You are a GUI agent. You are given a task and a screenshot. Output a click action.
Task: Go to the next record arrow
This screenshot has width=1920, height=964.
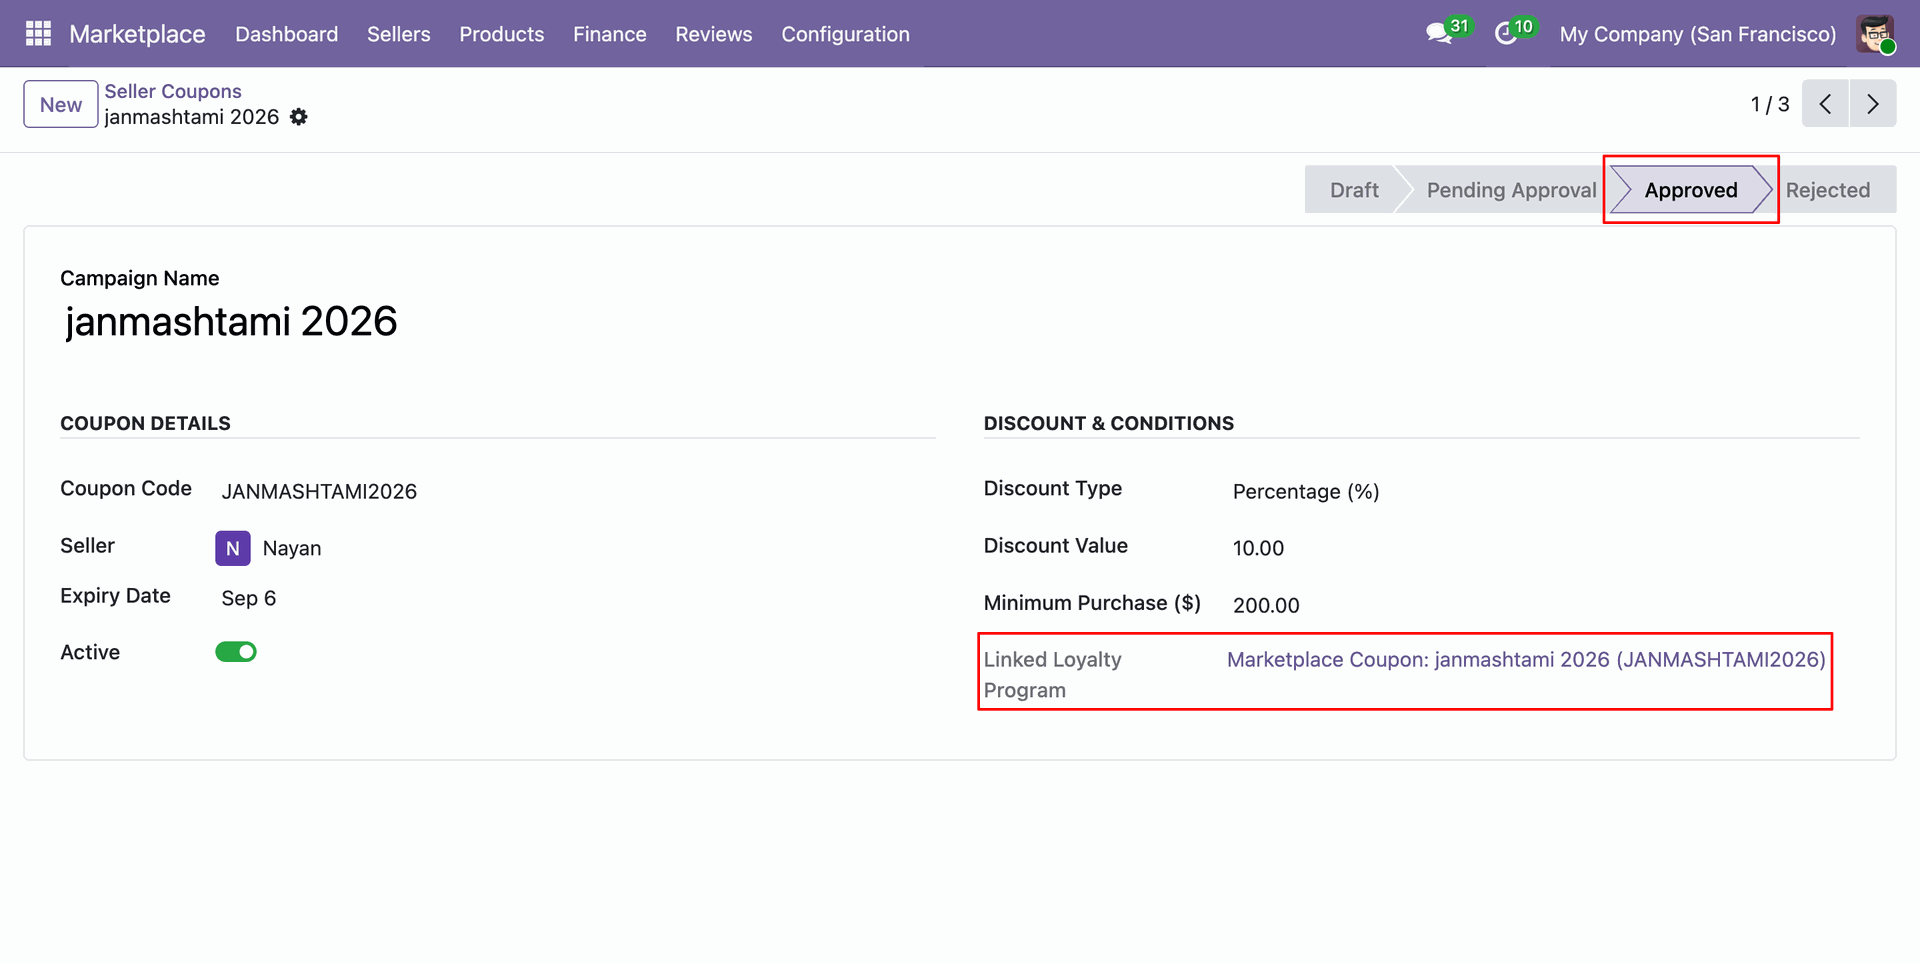point(1873,104)
